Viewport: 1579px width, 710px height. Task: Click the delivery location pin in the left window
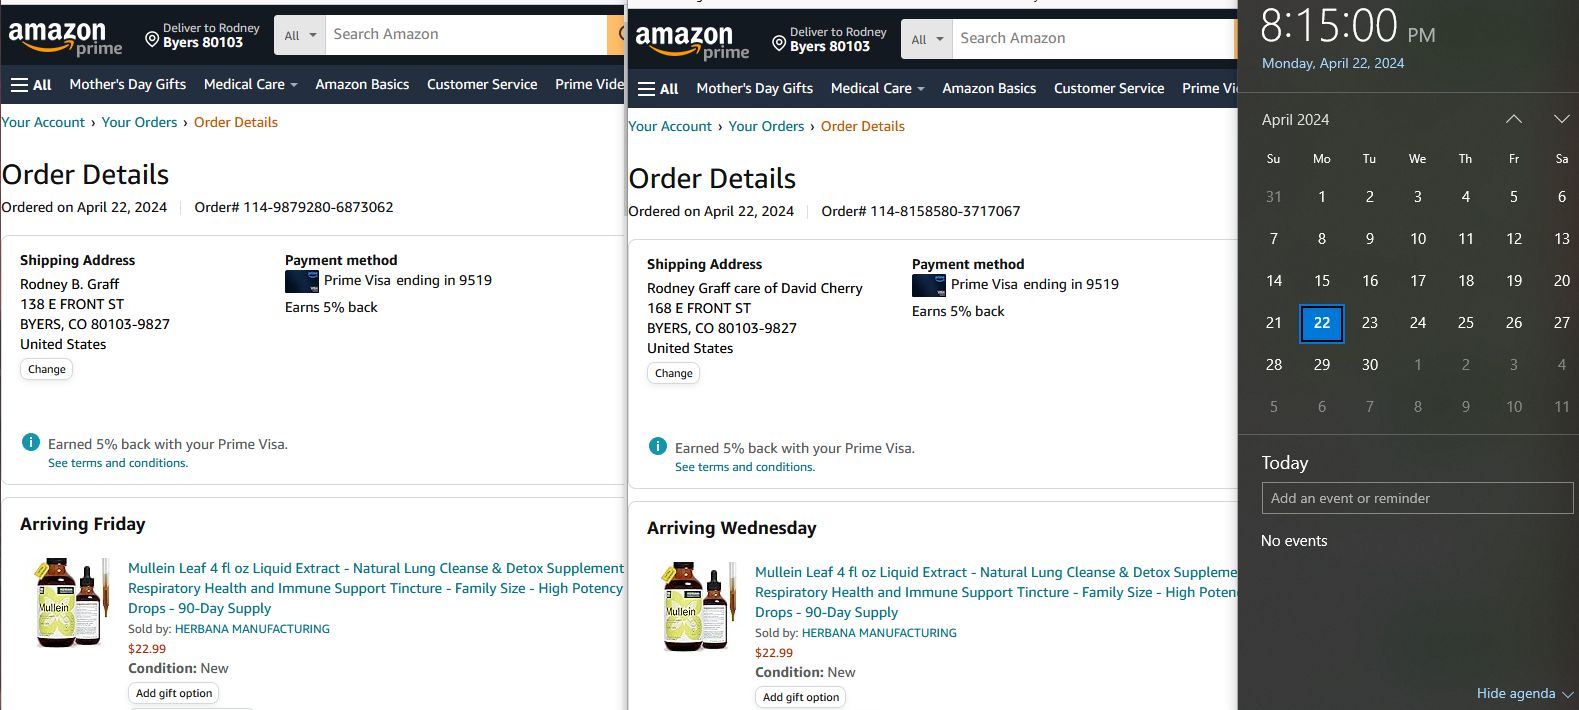(x=152, y=39)
